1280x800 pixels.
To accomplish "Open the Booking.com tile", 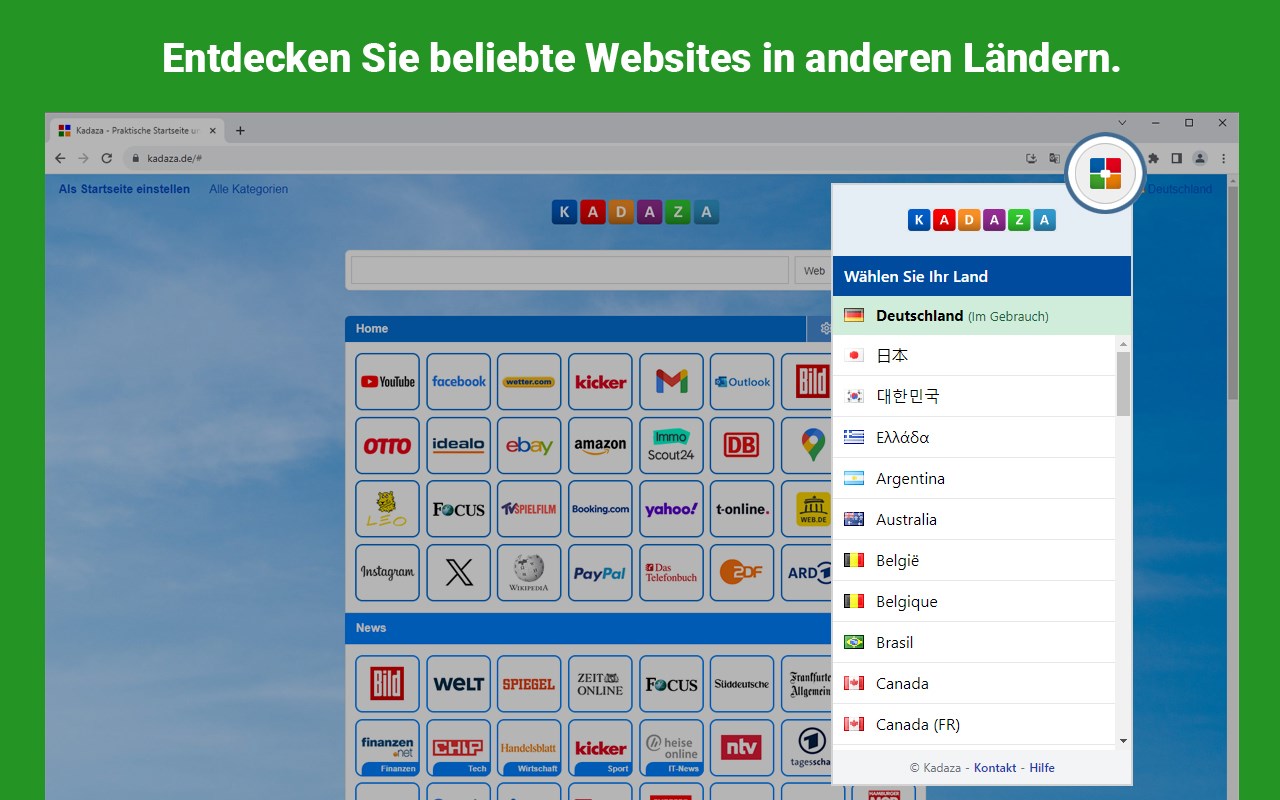I will pyautogui.click(x=600, y=509).
